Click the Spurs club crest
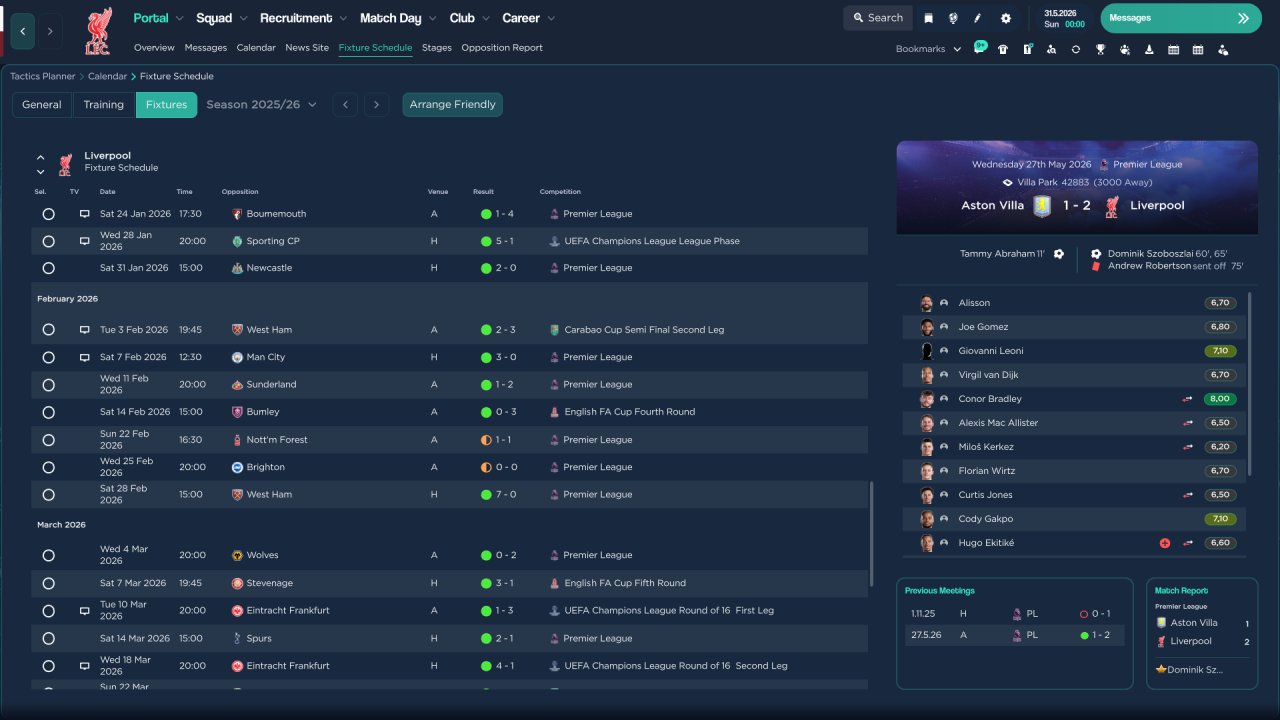This screenshot has width=1280, height=720. [237, 638]
